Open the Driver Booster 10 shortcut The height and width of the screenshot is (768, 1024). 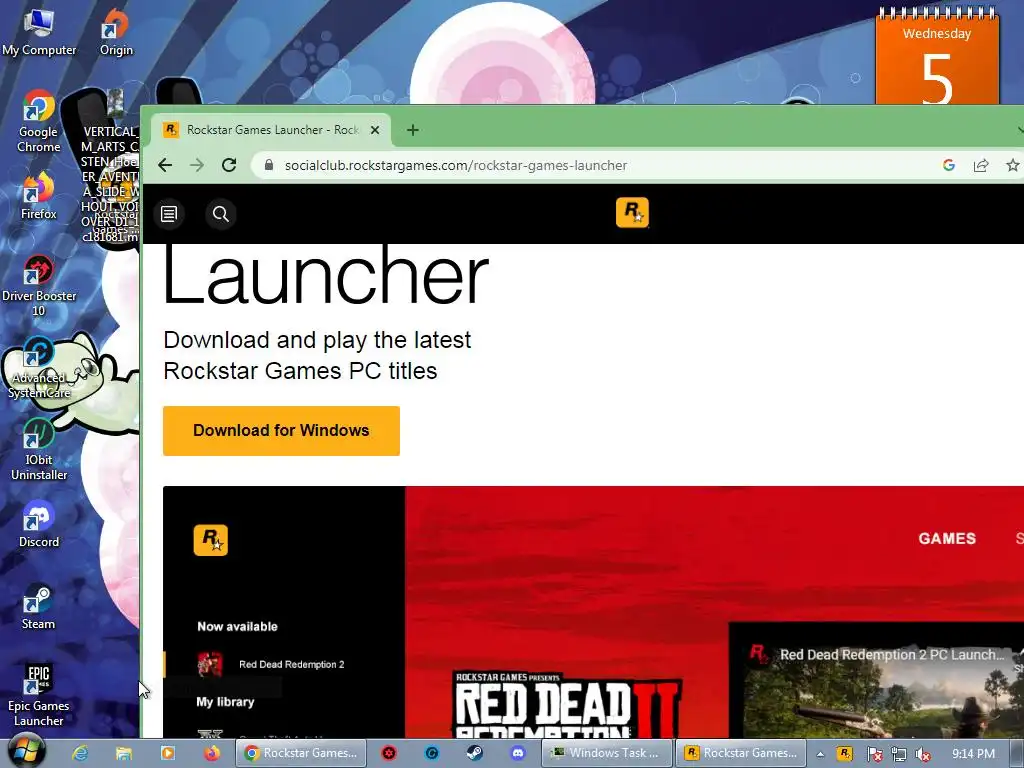39,285
